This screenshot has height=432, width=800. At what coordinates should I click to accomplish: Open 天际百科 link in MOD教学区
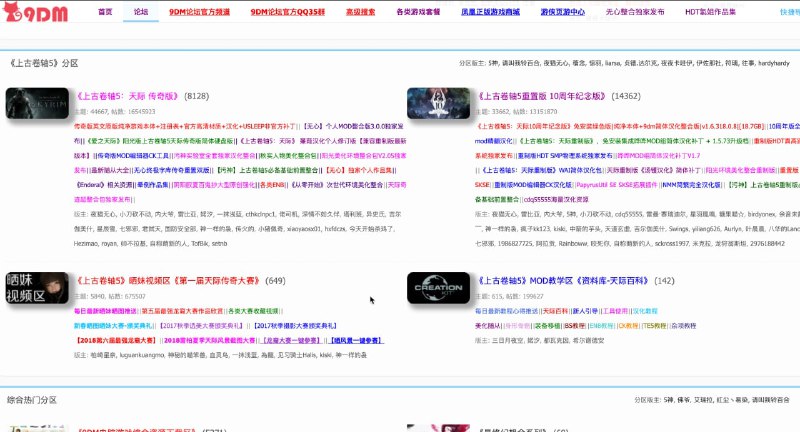[x=555, y=311]
